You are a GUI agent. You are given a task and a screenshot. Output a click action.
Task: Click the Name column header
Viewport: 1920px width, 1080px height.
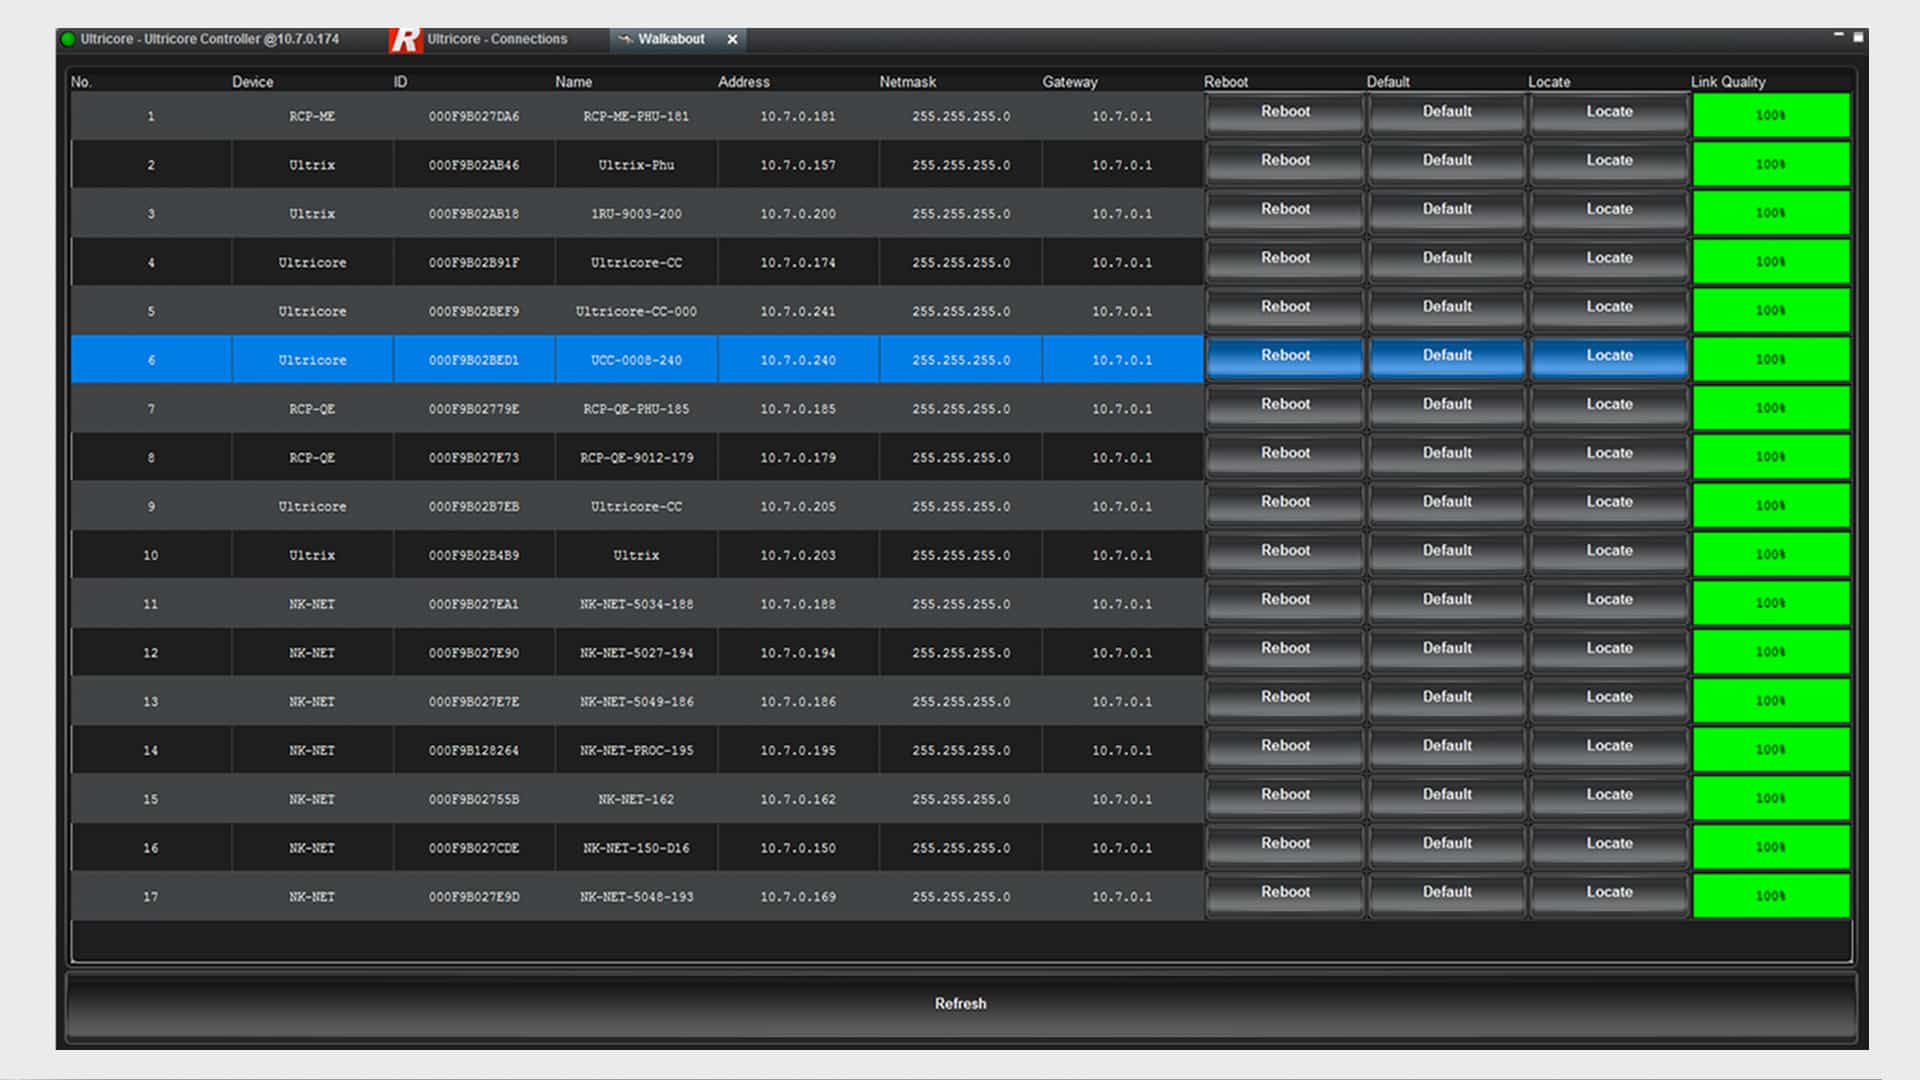point(574,82)
